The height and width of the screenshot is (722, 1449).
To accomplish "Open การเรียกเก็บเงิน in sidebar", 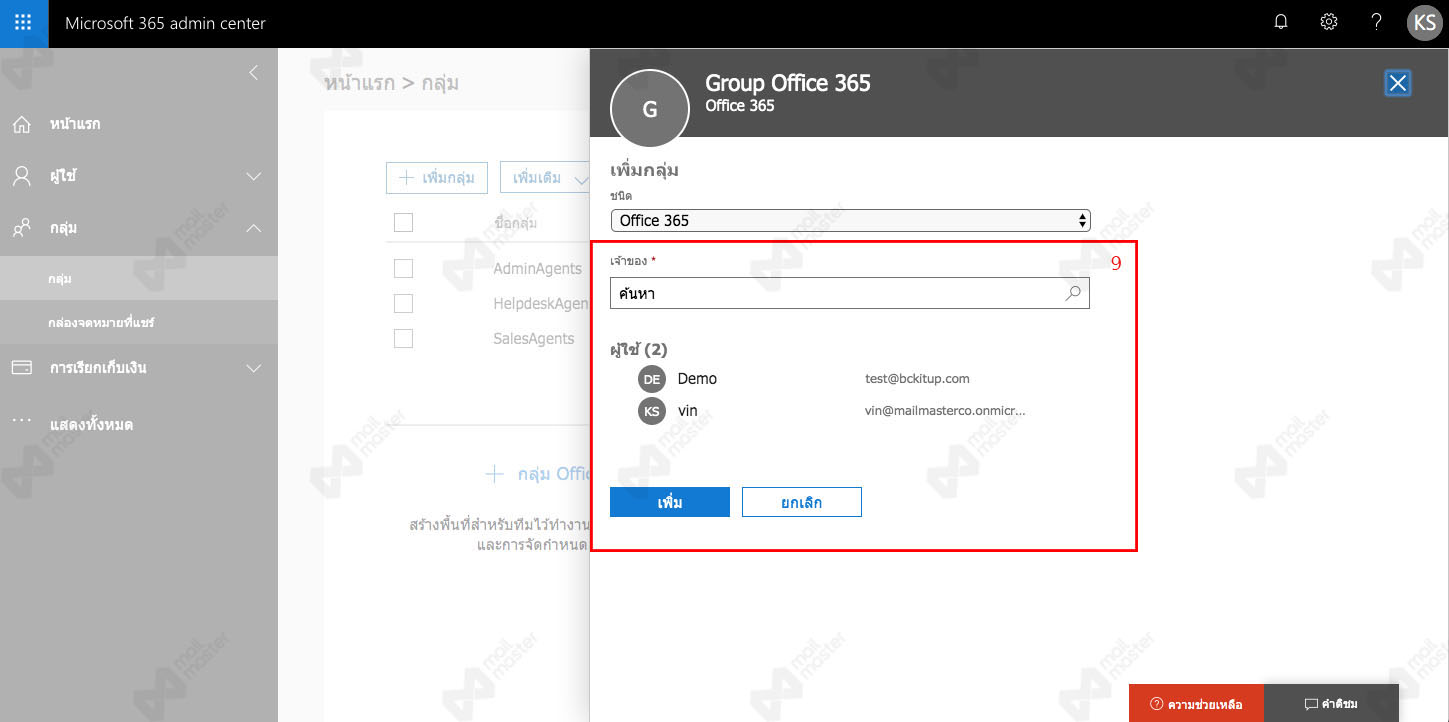I will (98, 368).
